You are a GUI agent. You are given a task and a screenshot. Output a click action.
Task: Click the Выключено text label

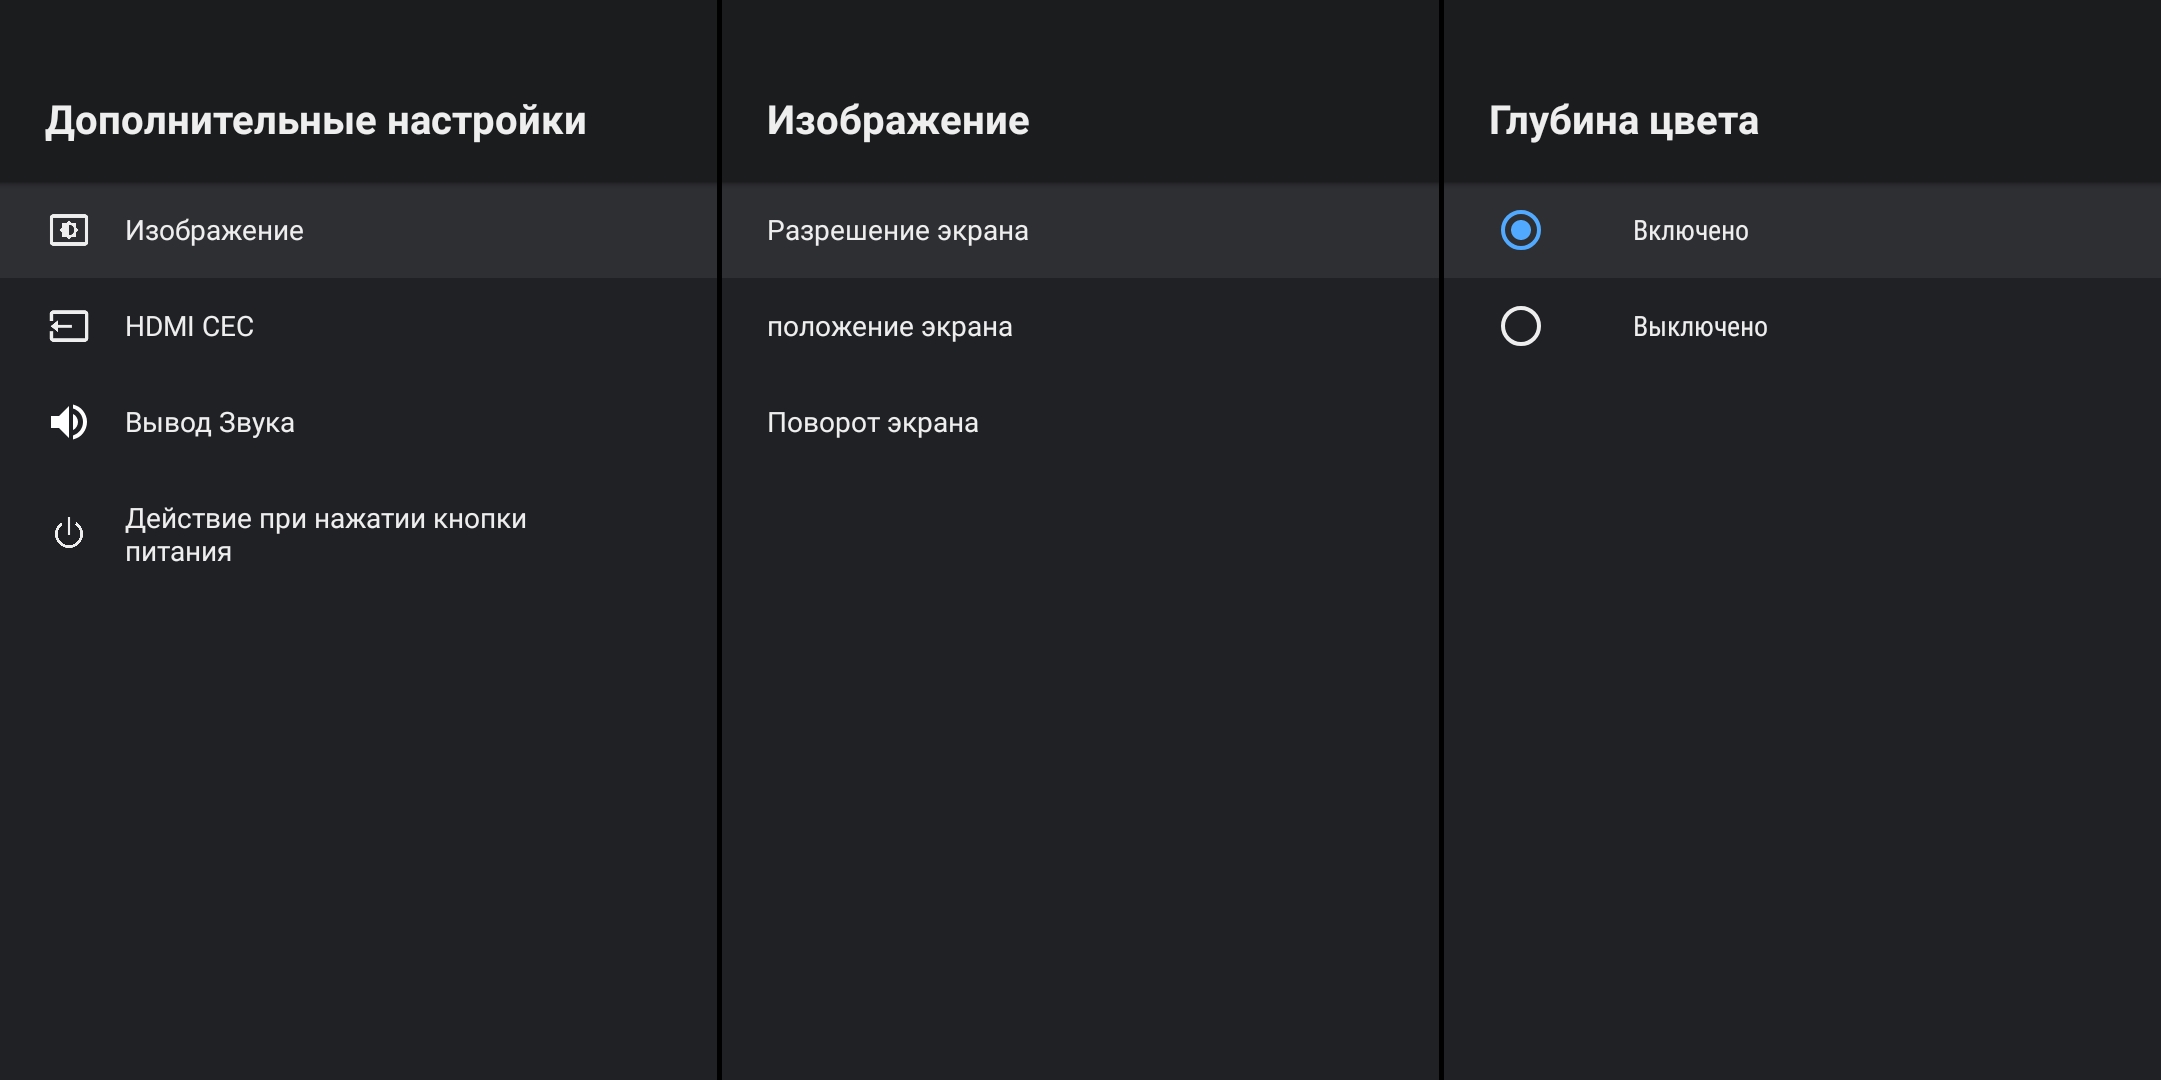[1699, 326]
